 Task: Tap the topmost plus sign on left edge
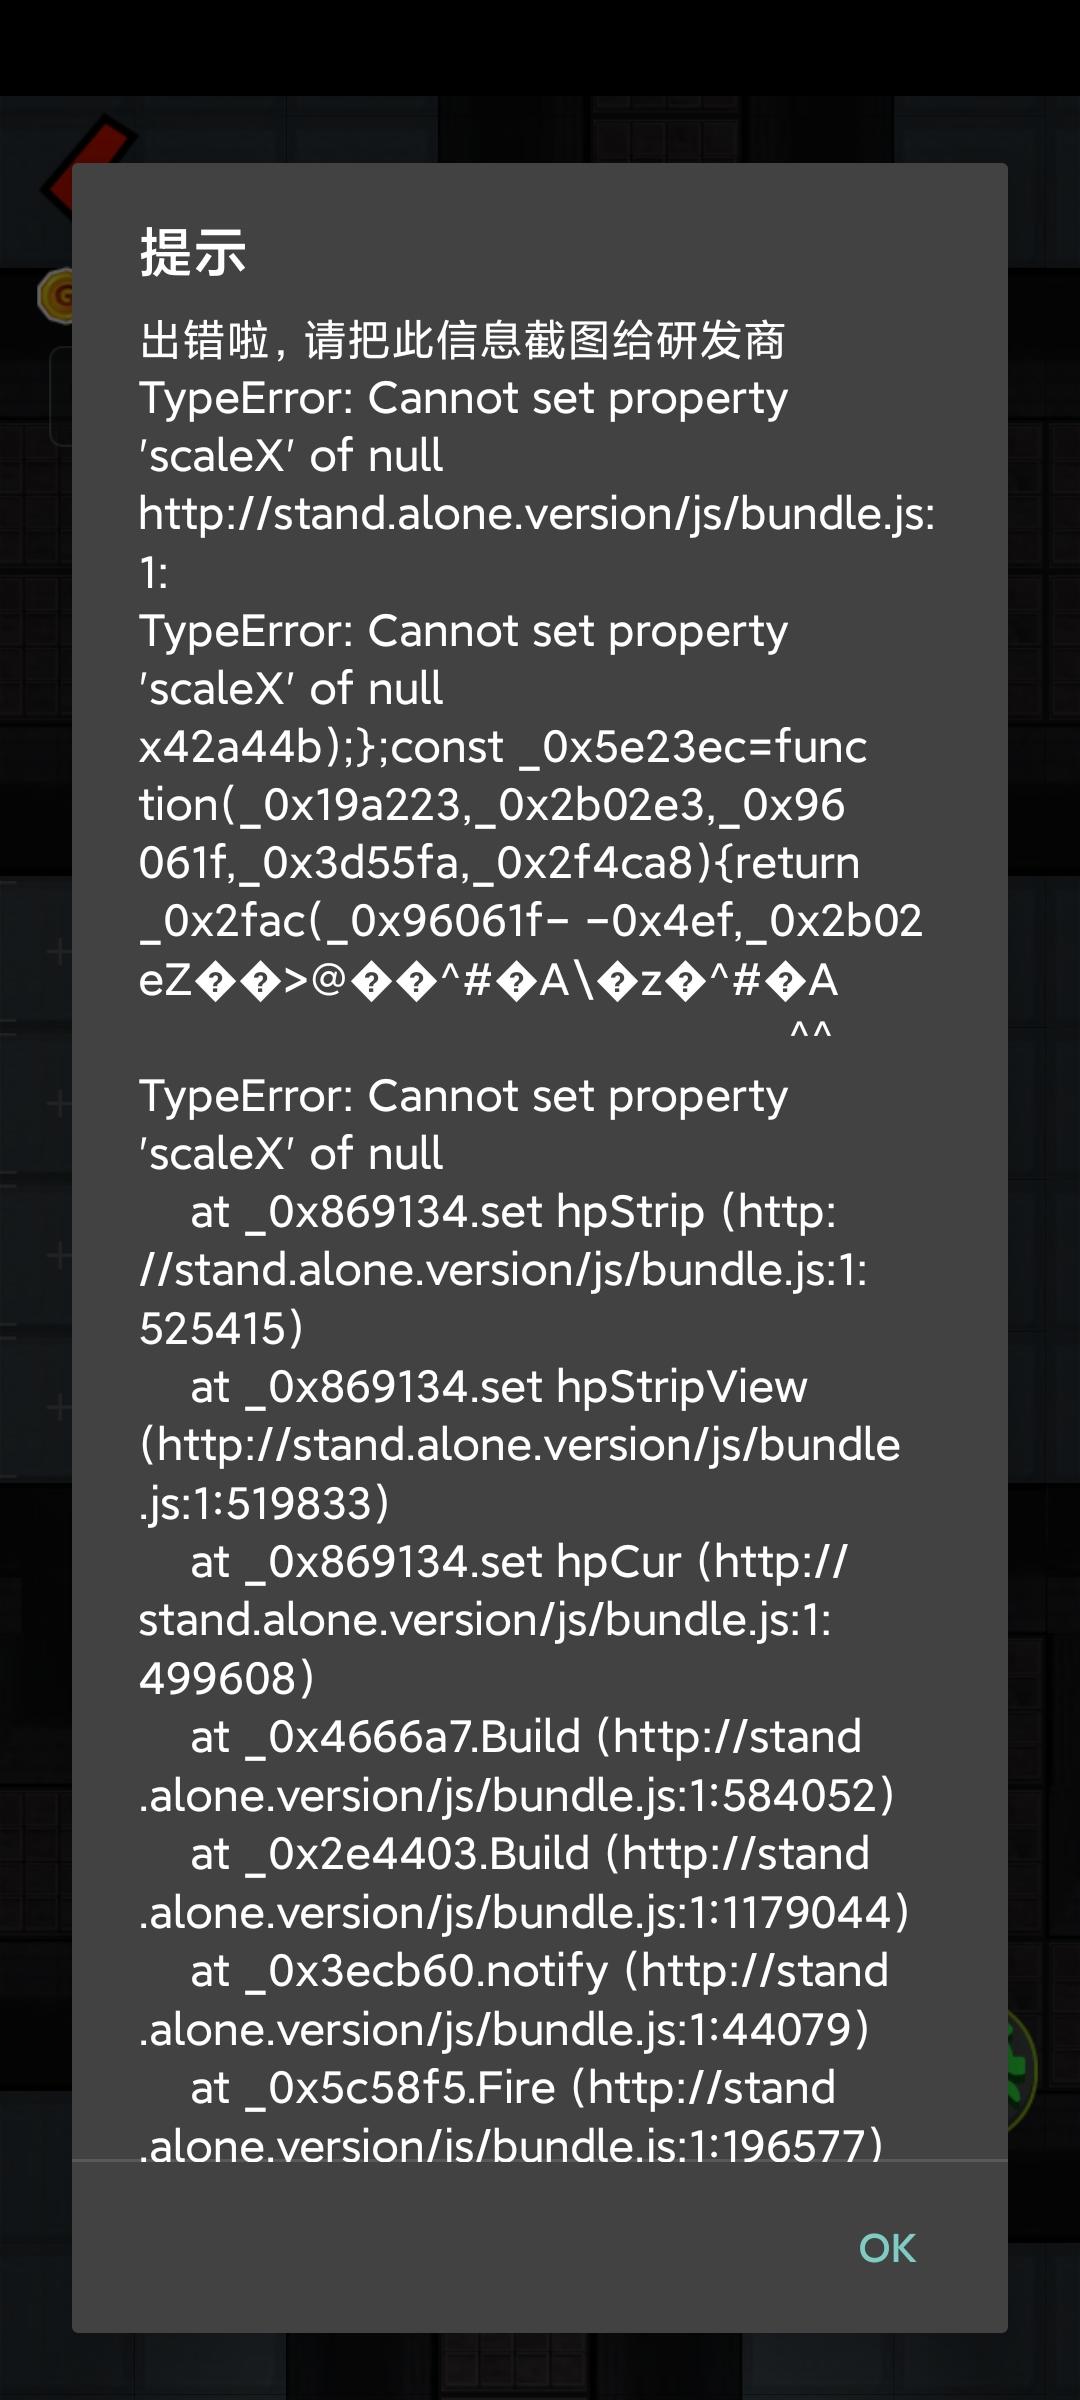click(x=58, y=951)
